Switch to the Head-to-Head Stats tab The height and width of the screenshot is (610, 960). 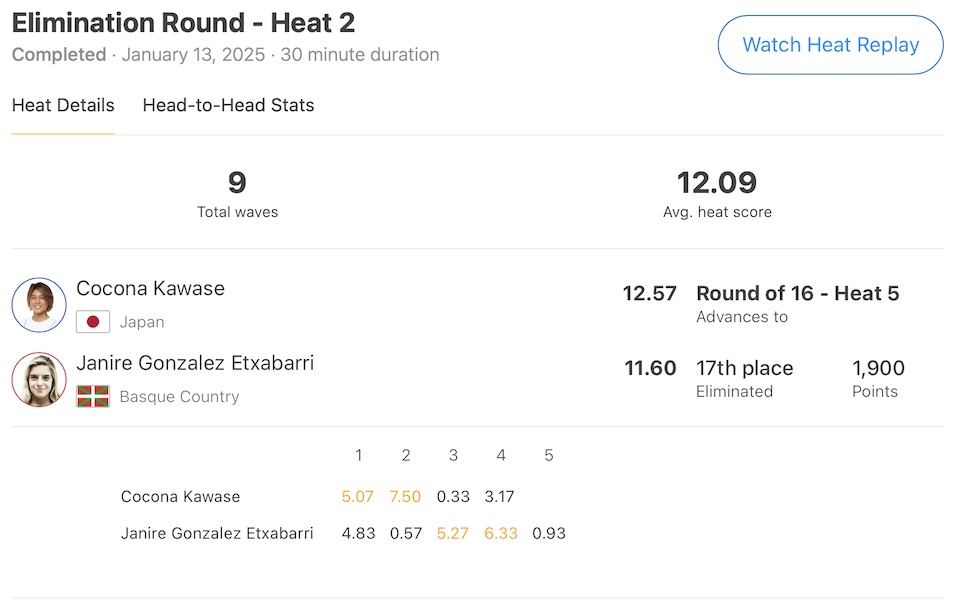[228, 105]
